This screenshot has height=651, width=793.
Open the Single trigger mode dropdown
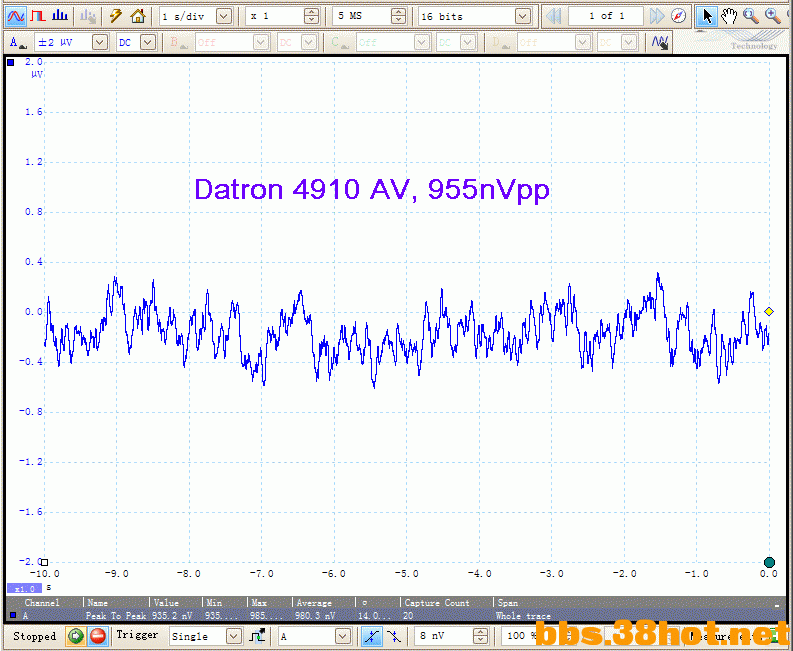pyautogui.click(x=233, y=636)
